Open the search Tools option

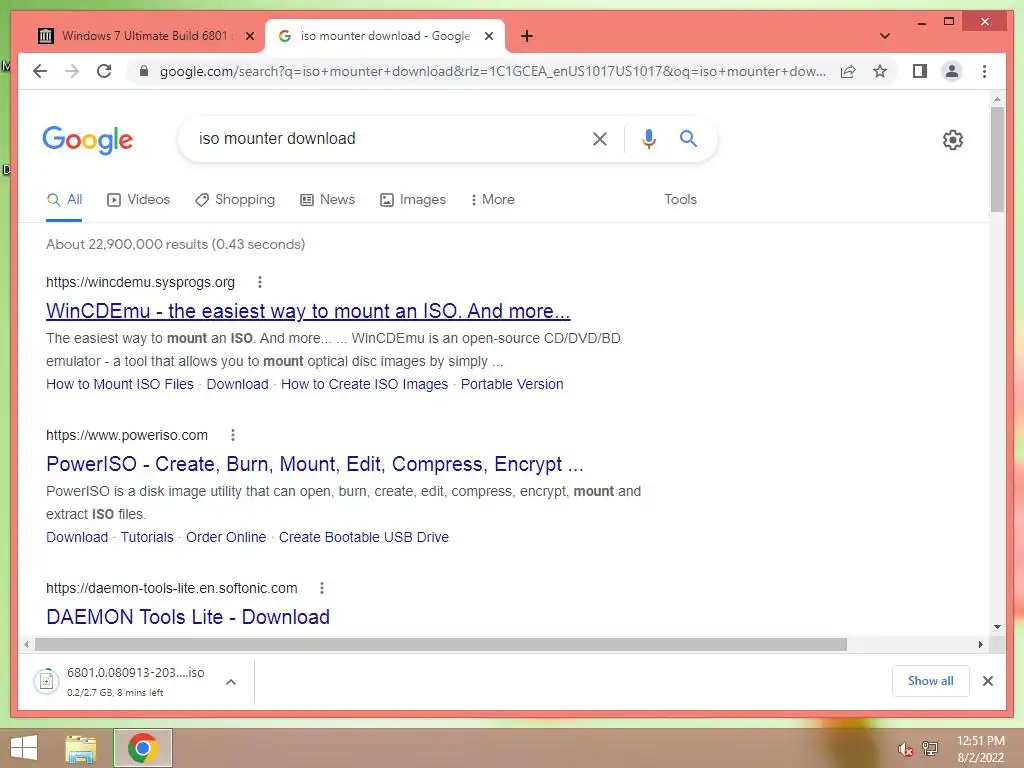tap(680, 199)
